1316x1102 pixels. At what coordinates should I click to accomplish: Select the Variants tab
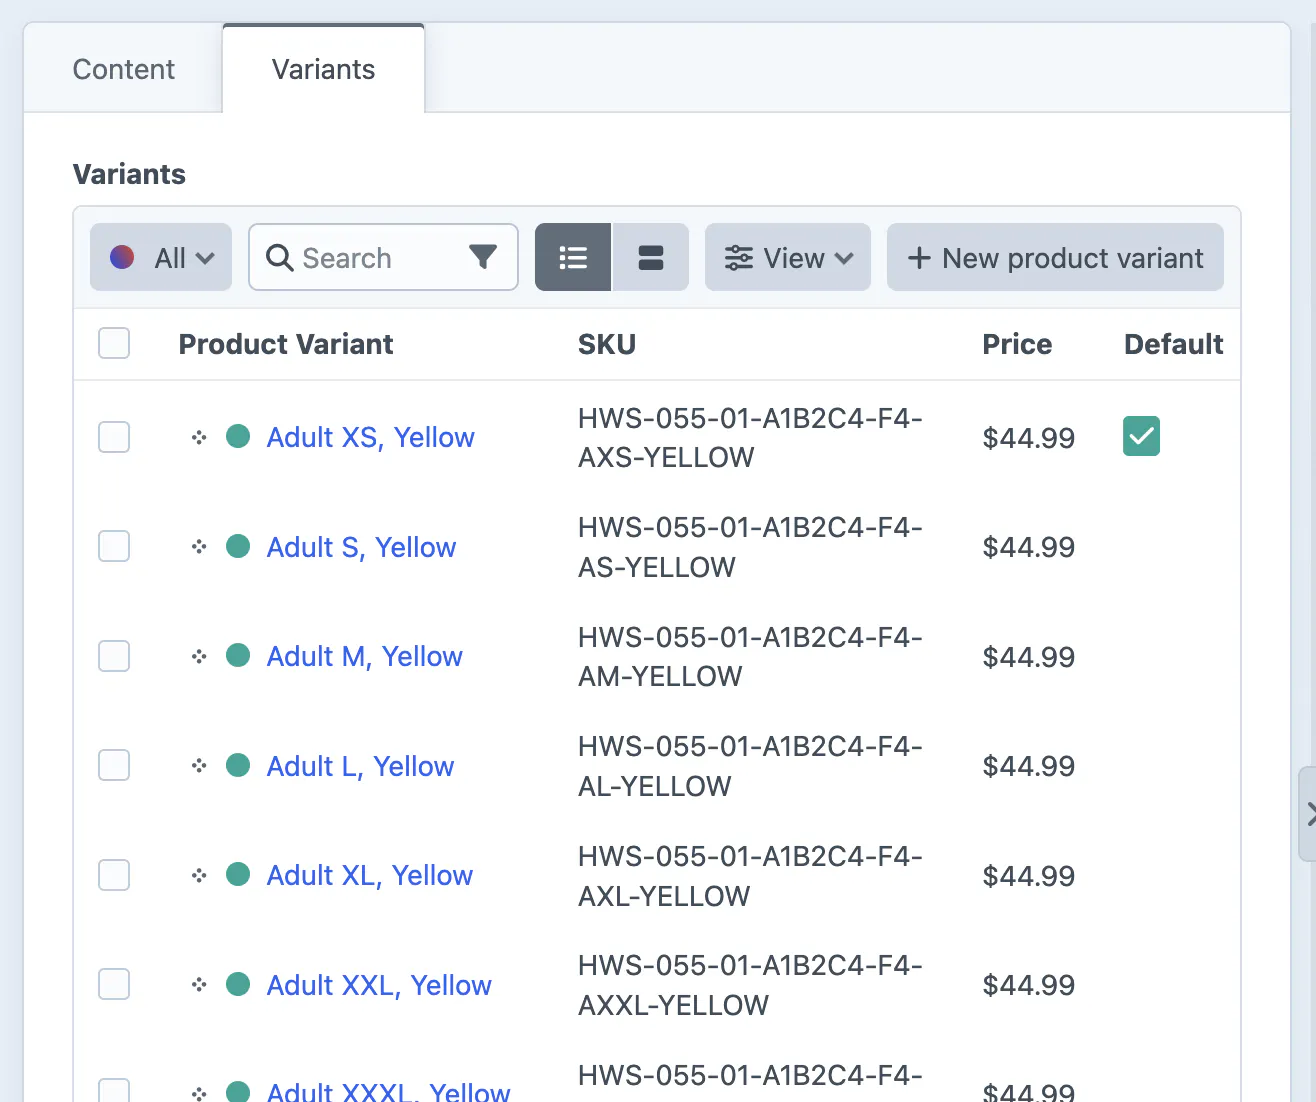pos(323,69)
